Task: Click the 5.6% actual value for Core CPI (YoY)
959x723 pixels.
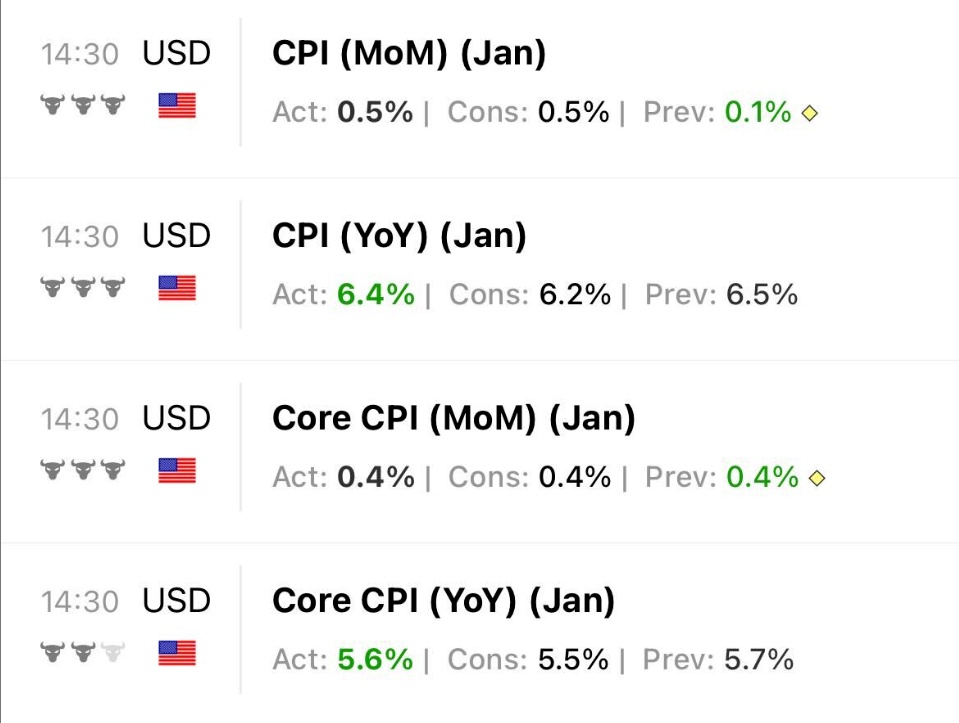Action: point(375,660)
